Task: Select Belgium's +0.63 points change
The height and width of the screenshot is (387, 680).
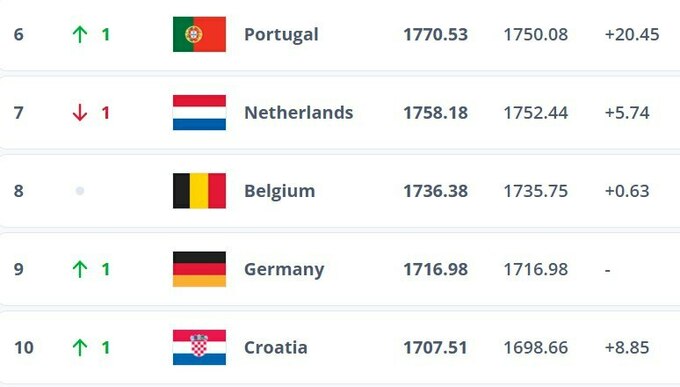Action: pyautogui.click(x=627, y=191)
